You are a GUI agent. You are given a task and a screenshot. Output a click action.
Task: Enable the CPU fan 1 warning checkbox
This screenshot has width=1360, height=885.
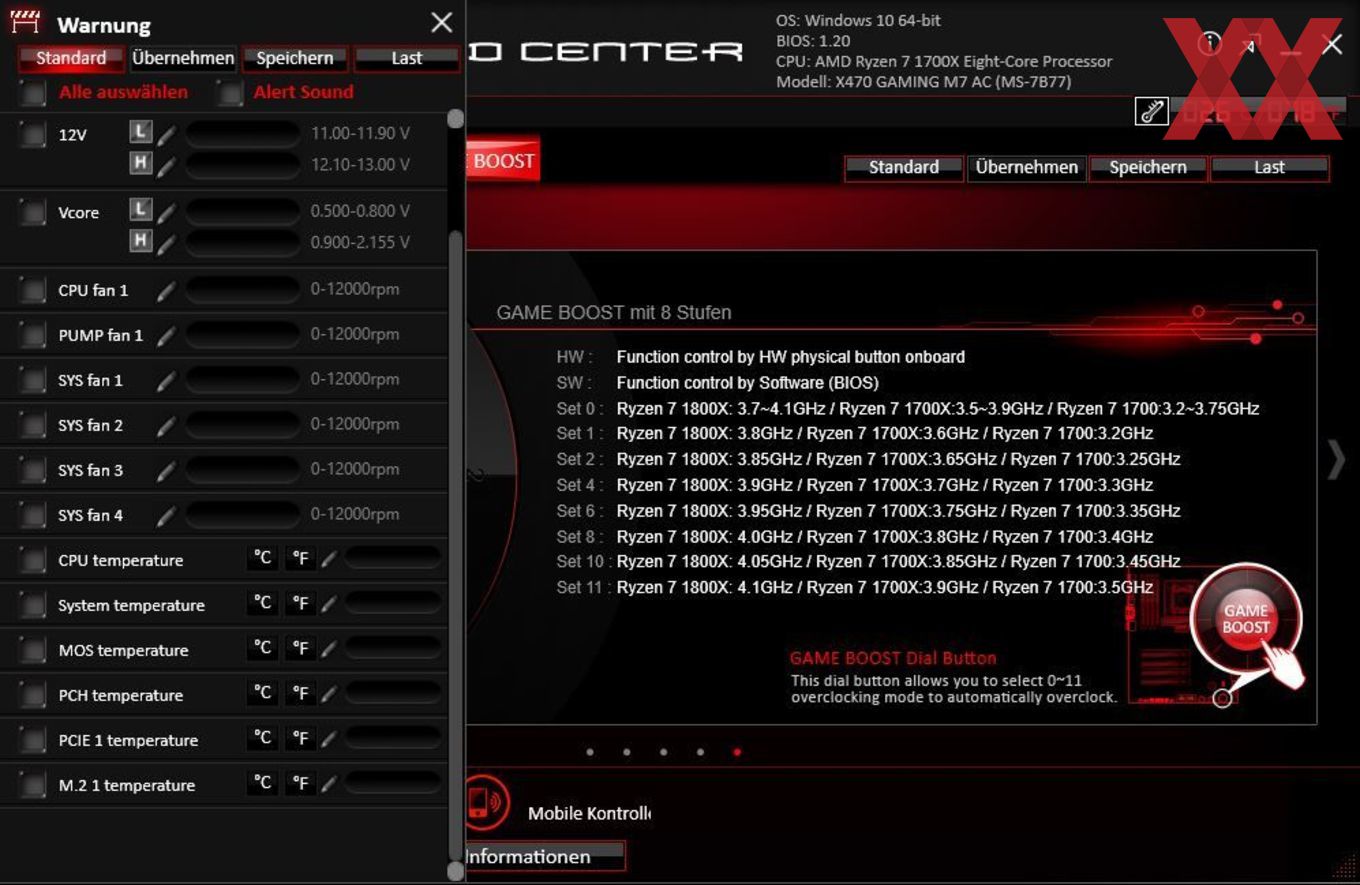tap(34, 291)
